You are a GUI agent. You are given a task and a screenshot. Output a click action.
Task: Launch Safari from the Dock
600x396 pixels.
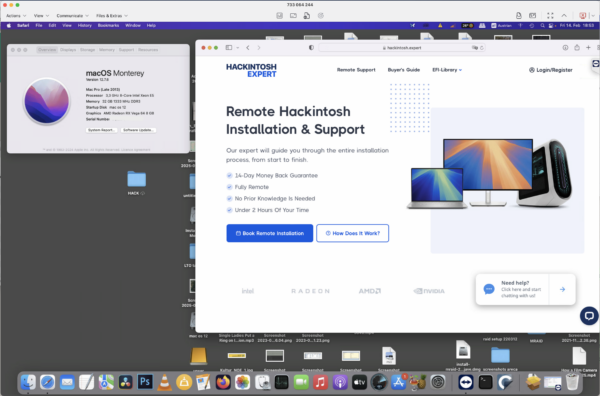click(x=48, y=382)
